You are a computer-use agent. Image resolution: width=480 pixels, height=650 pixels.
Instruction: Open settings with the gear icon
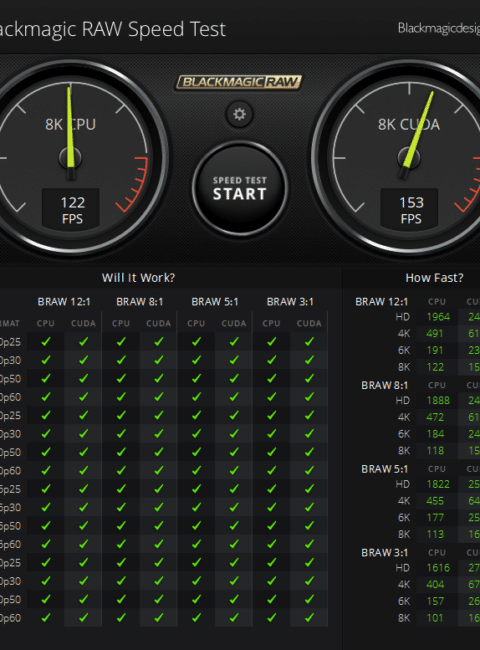[240, 114]
